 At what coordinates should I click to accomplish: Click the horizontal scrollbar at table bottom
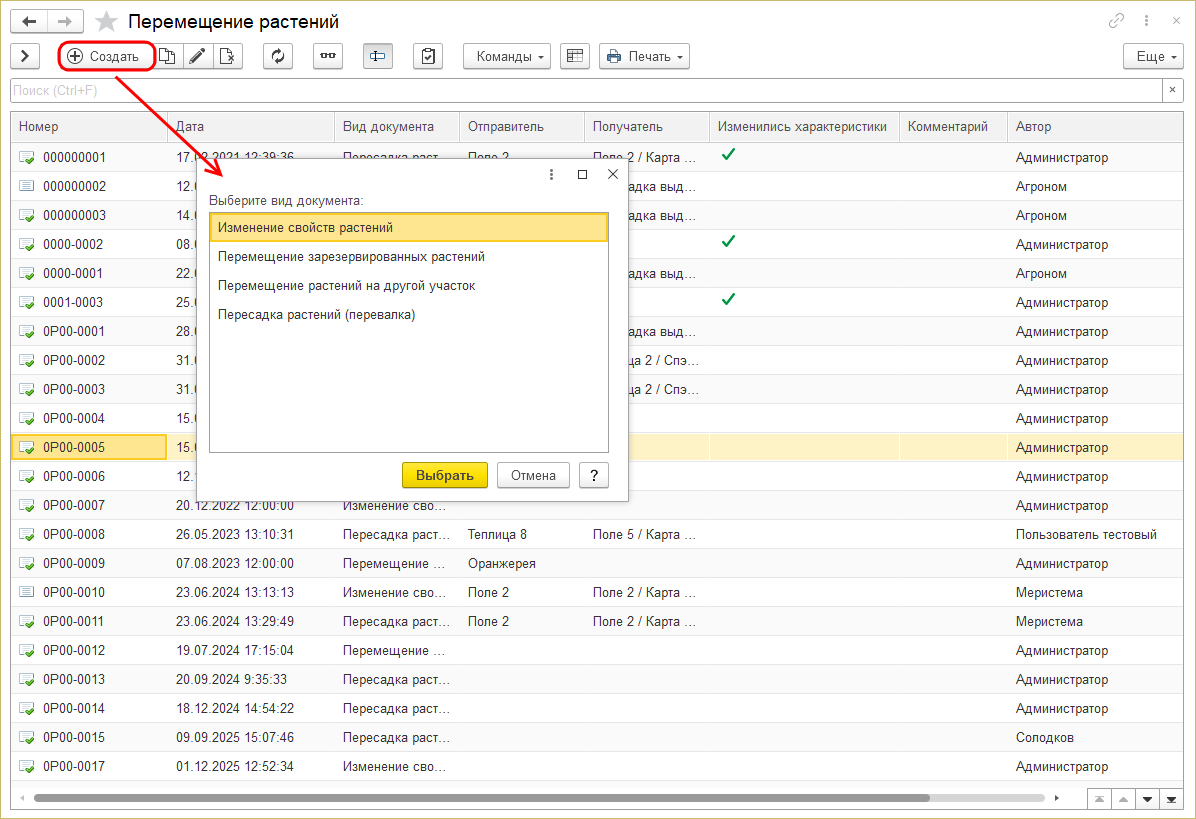tap(480, 798)
